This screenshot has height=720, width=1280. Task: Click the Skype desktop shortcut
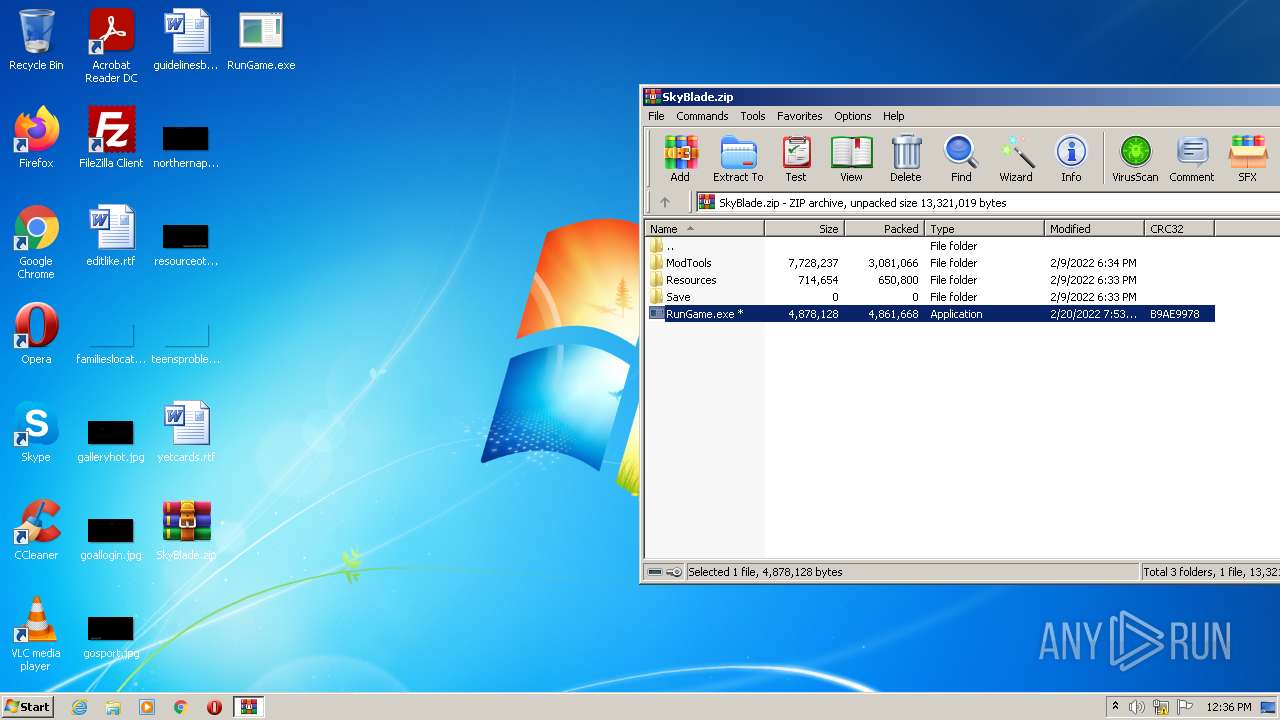[x=36, y=432]
